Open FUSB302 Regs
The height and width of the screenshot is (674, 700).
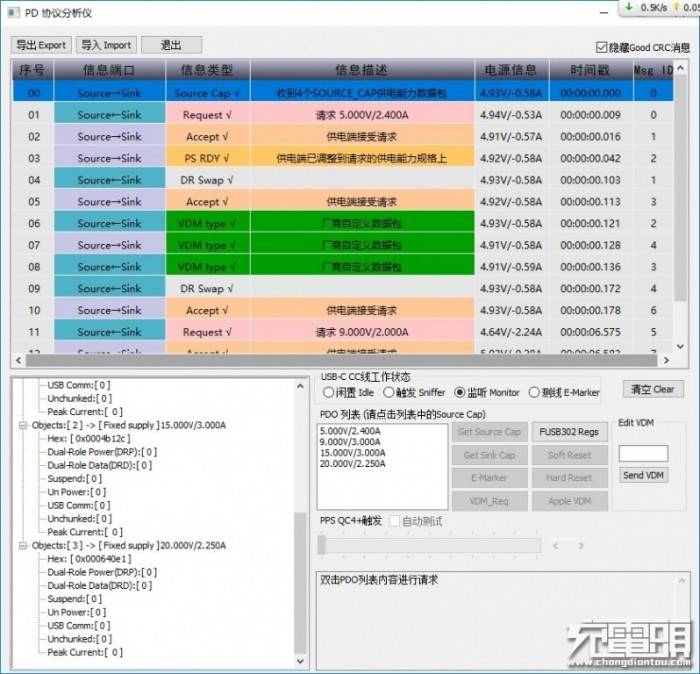click(x=569, y=432)
